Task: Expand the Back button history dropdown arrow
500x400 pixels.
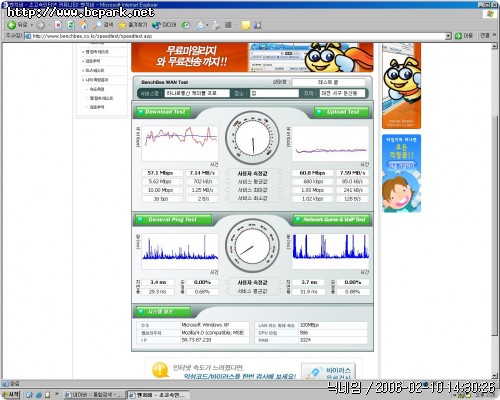Action: [x=32, y=25]
